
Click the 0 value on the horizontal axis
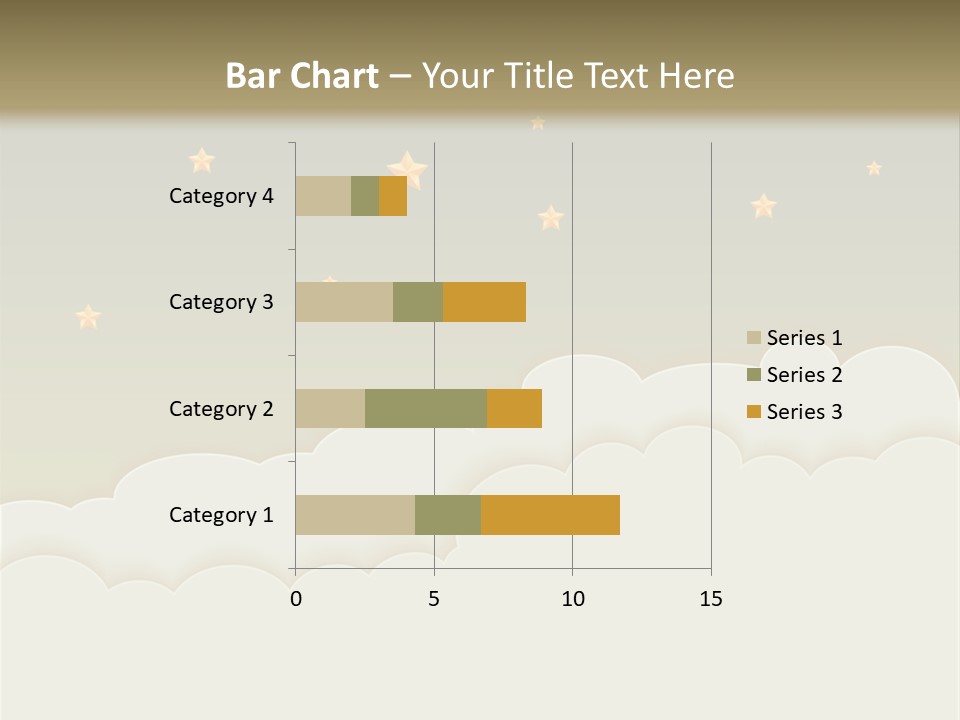pyautogui.click(x=296, y=599)
